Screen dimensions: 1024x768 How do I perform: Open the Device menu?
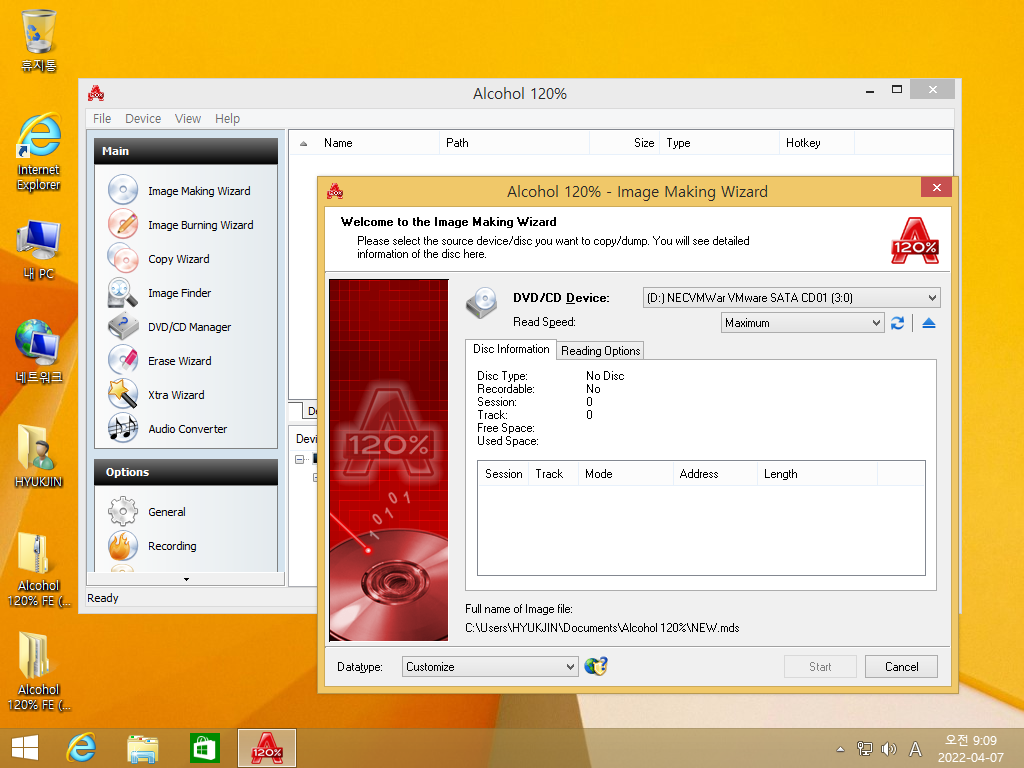(x=143, y=118)
